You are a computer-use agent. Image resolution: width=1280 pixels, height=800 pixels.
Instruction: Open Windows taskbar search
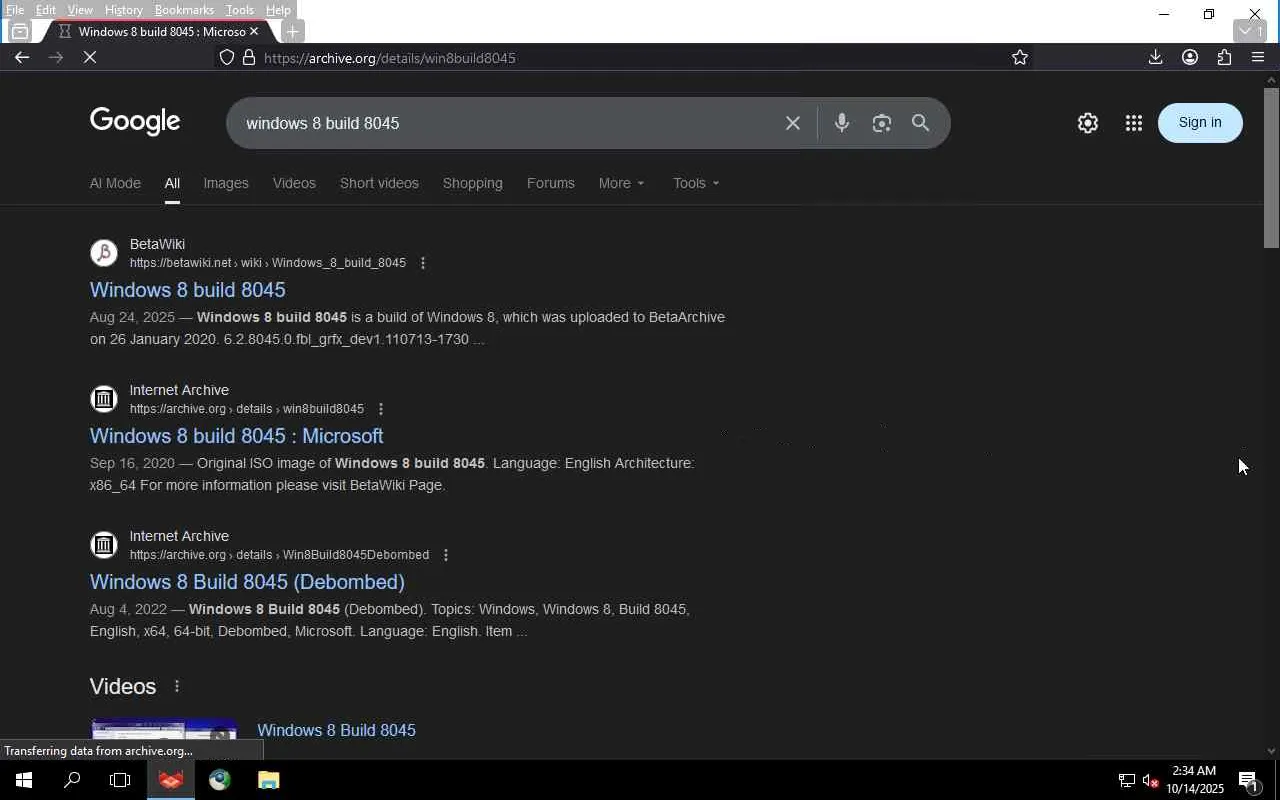click(72, 780)
